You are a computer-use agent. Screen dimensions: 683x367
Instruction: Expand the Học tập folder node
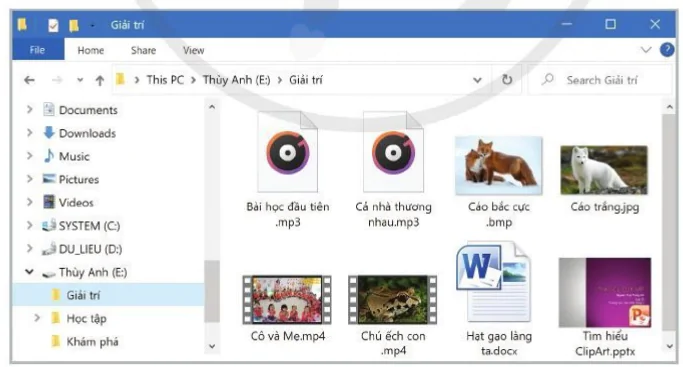tap(37, 318)
